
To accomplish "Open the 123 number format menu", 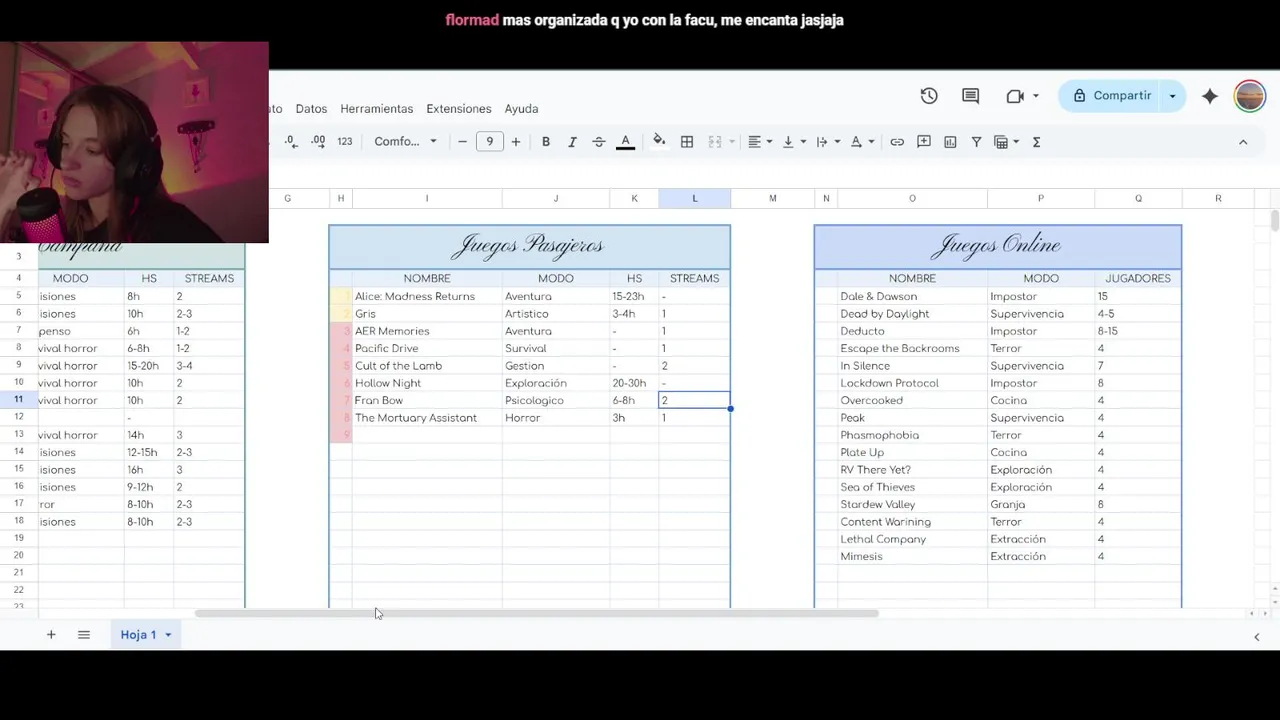I will (x=345, y=142).
